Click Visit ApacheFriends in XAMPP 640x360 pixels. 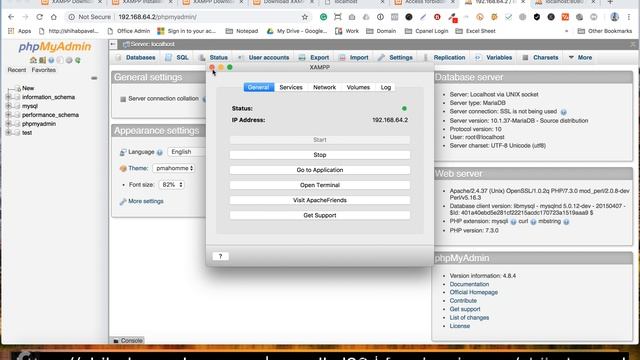pyautogui.click(x=320, y=200)
